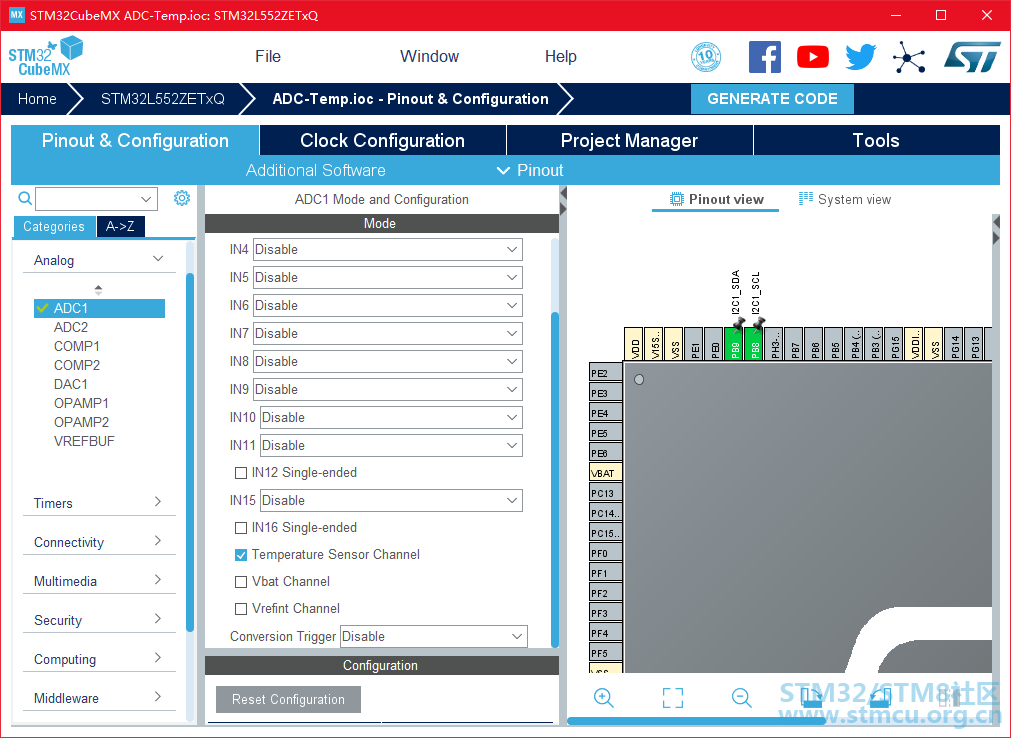The width and height of the screenshot is (1011, 738).
Task: Open the File menu
Action: point(268,57)
